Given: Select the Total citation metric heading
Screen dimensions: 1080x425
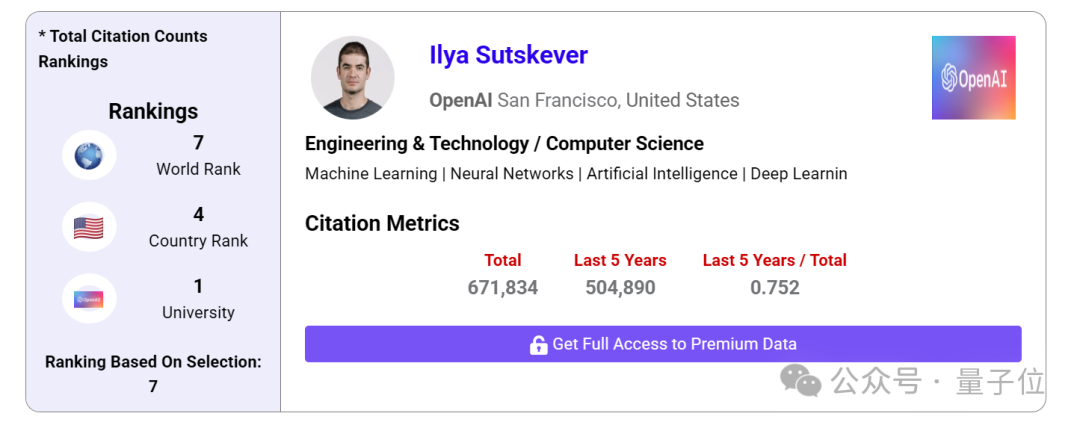Looking at the screenshot, I should point(503,260).
